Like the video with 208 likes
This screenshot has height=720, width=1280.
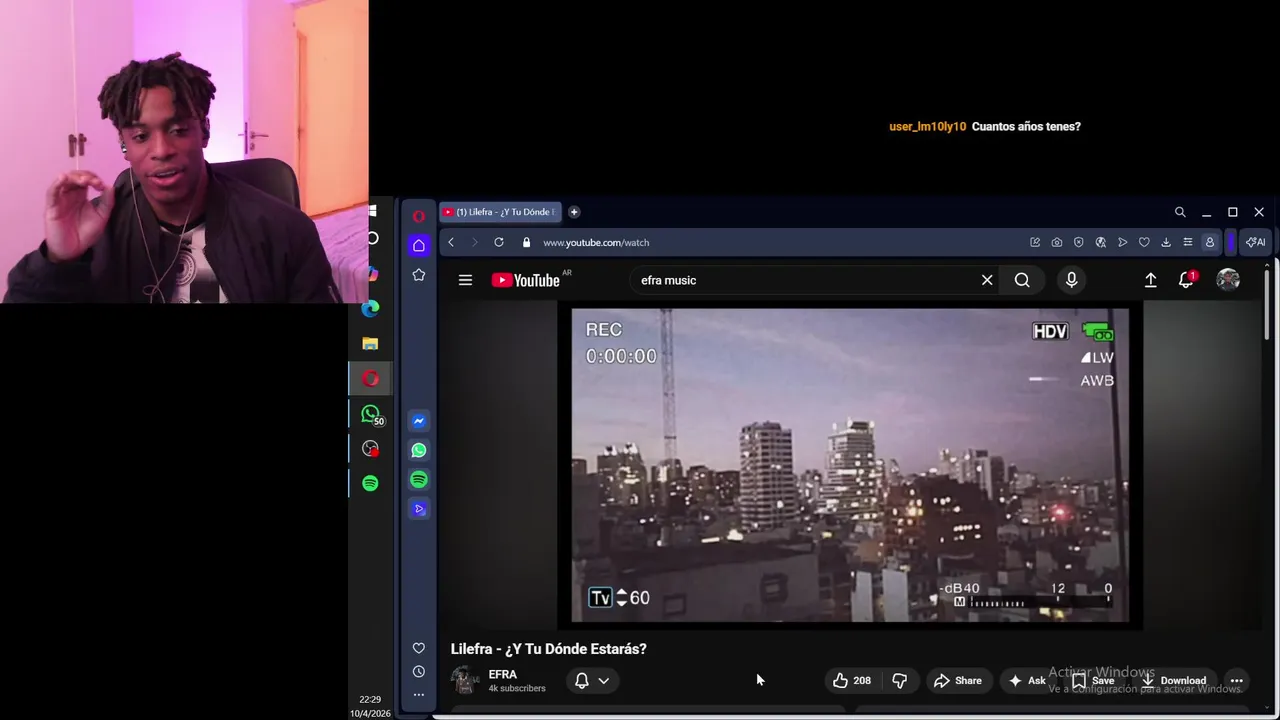851,680
